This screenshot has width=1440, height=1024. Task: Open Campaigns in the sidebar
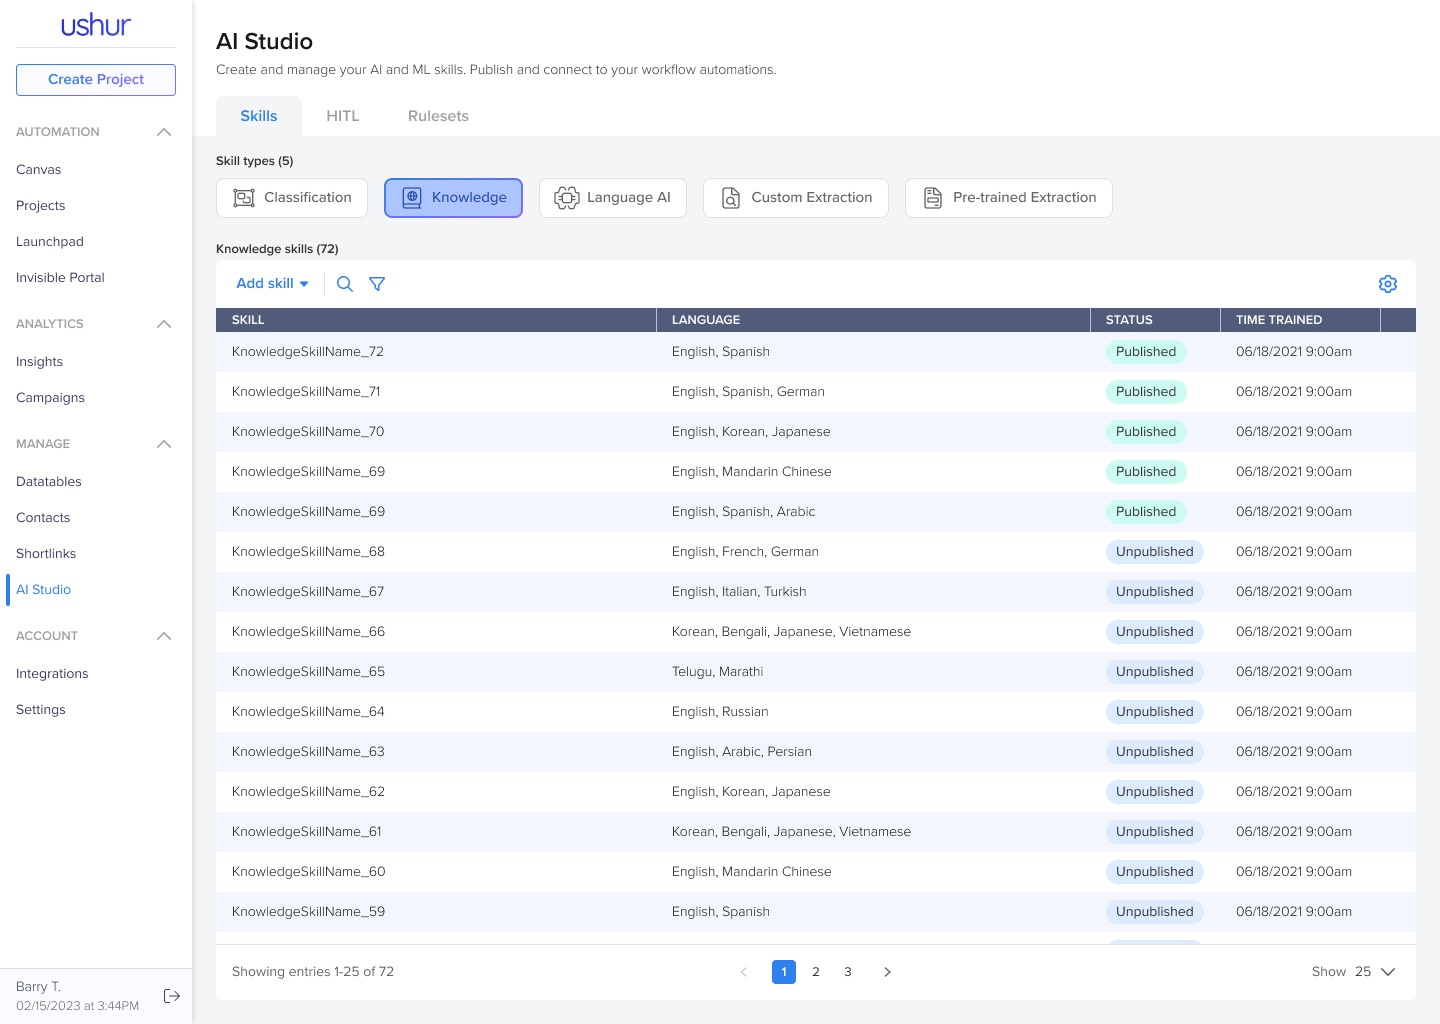coord(51,398)
